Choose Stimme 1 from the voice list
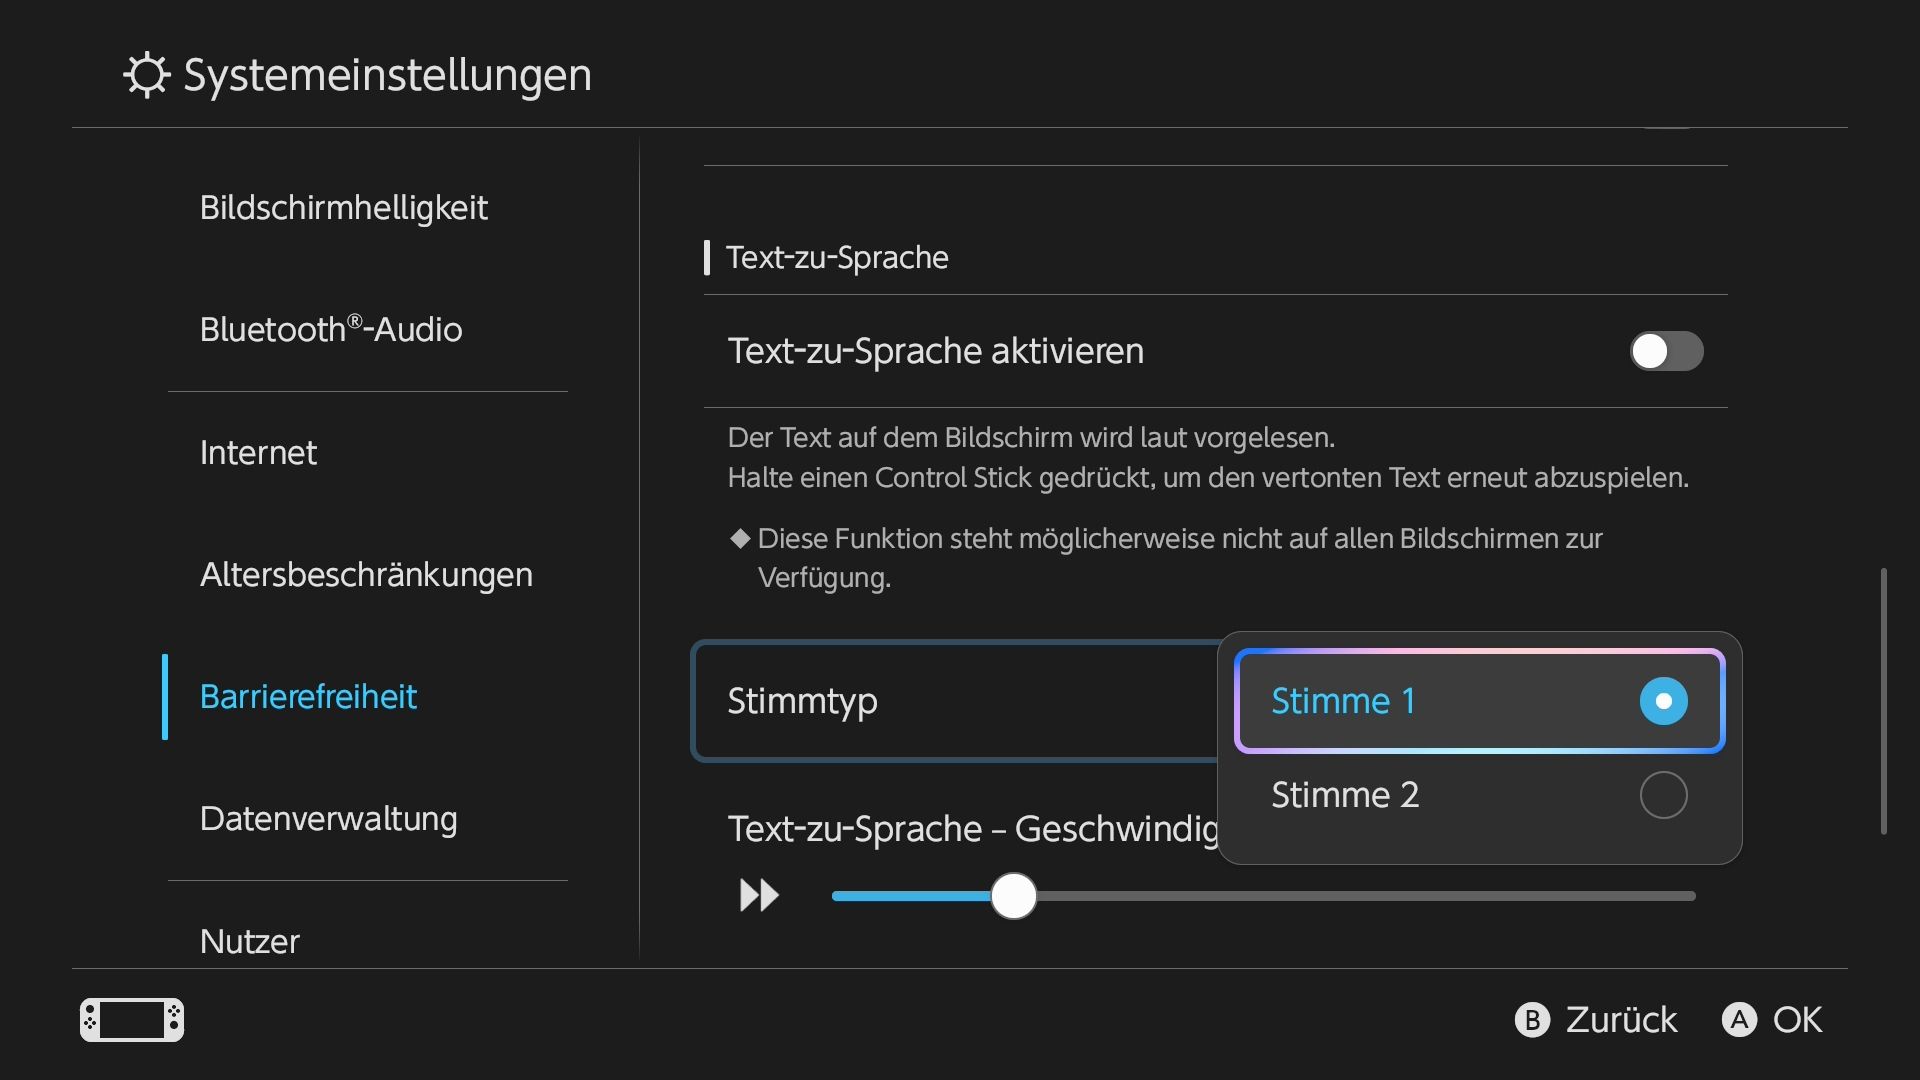The width and height of the screenshot is (1920, 1080). pyautogui.click(x=1479, y=701)
